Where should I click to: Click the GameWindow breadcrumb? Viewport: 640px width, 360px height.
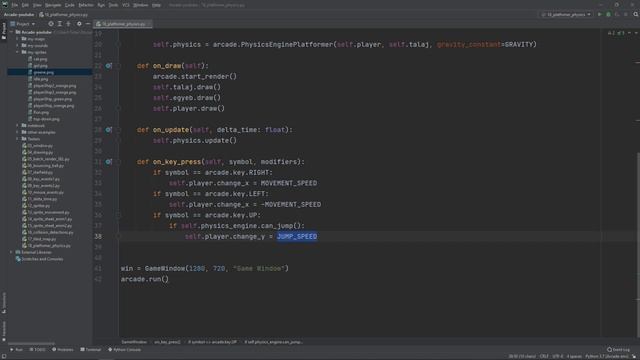[x=134, y=342]
